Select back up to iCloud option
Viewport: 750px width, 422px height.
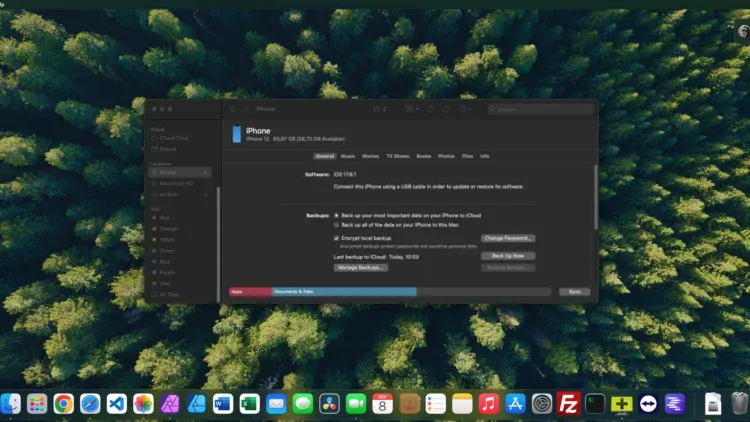point(336,215)
